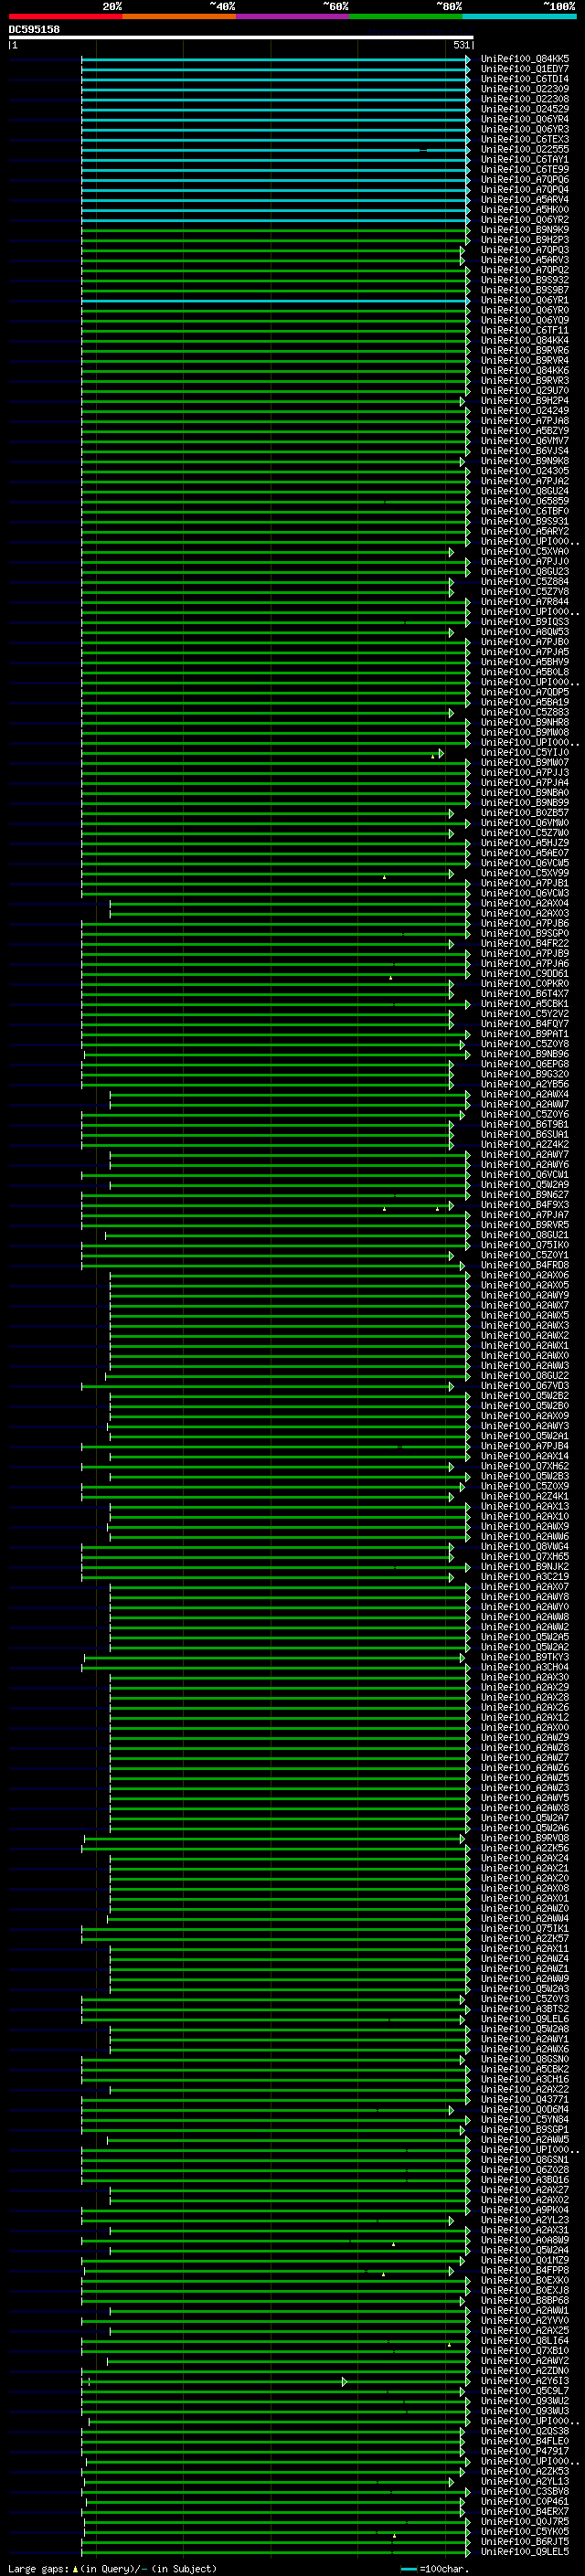Select the UniRef100_O65859 label
The image size is (585, 2576).
[x=525, y=501]
